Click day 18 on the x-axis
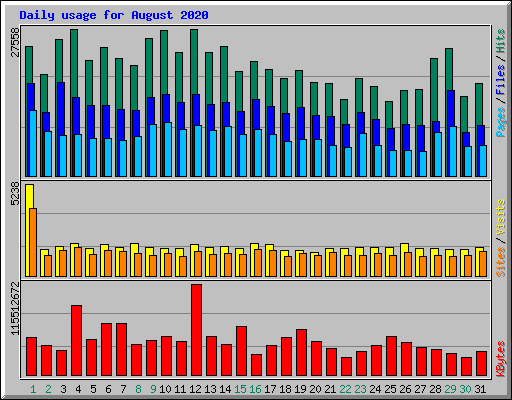 [x=285, y=389]
